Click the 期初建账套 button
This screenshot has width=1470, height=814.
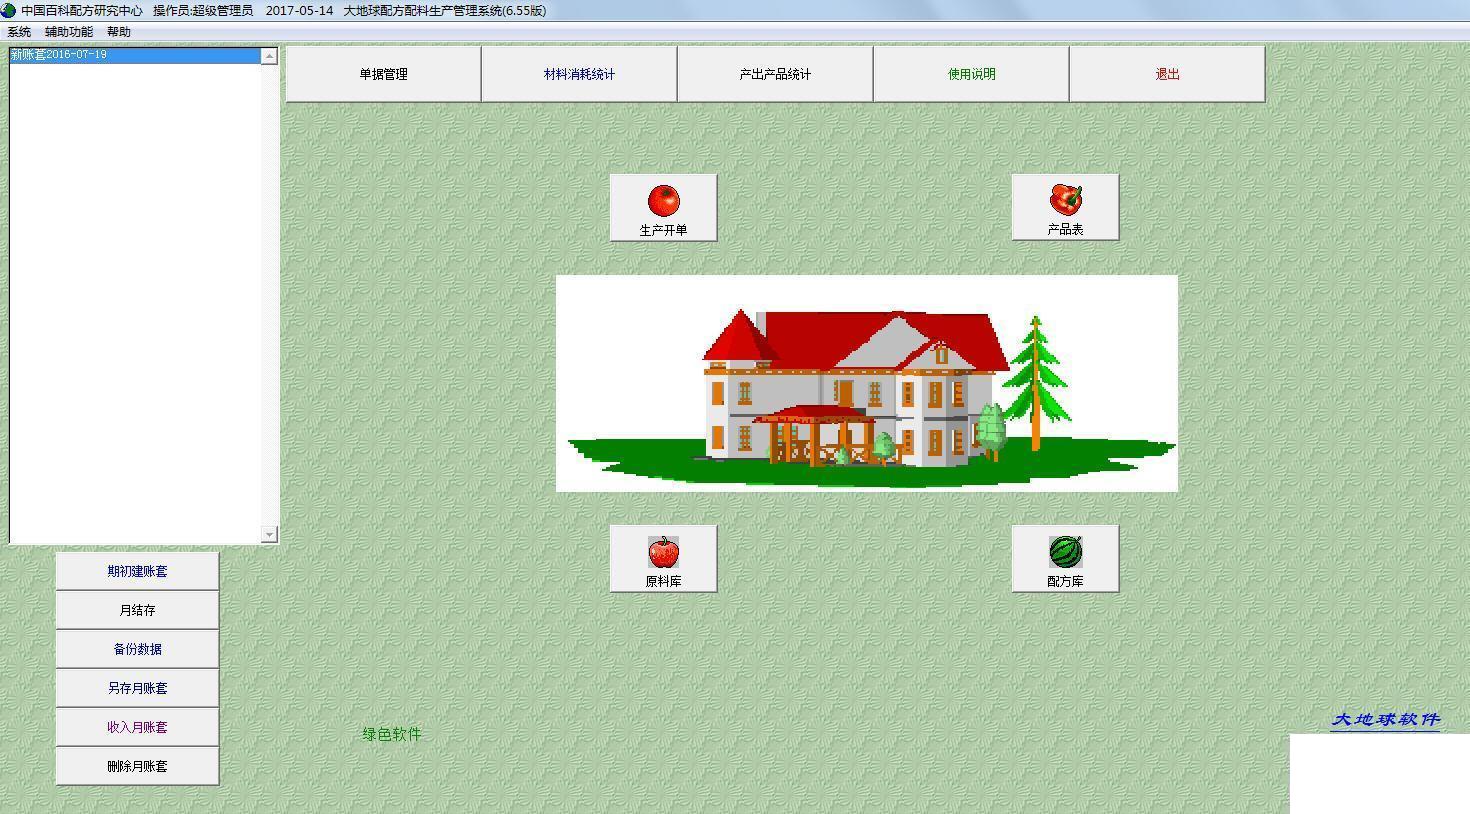pos(137,571)
